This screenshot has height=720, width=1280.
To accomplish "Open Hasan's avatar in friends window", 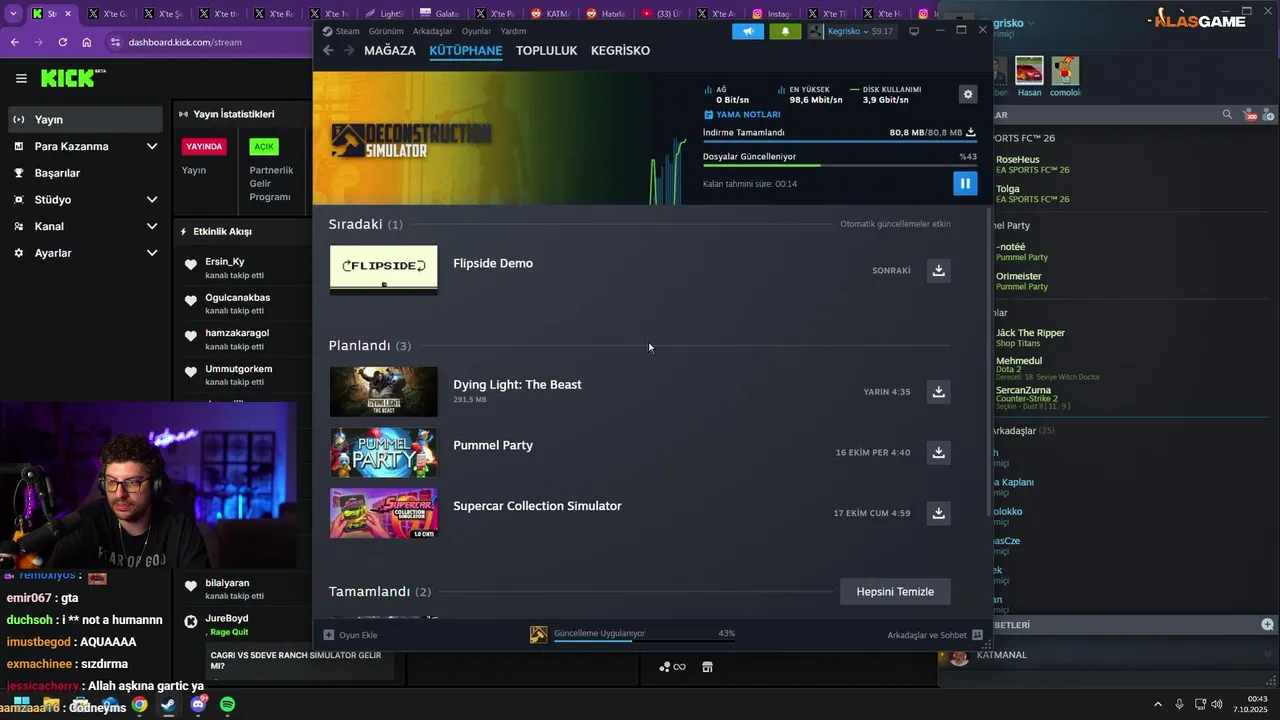I will point(1029,70).
